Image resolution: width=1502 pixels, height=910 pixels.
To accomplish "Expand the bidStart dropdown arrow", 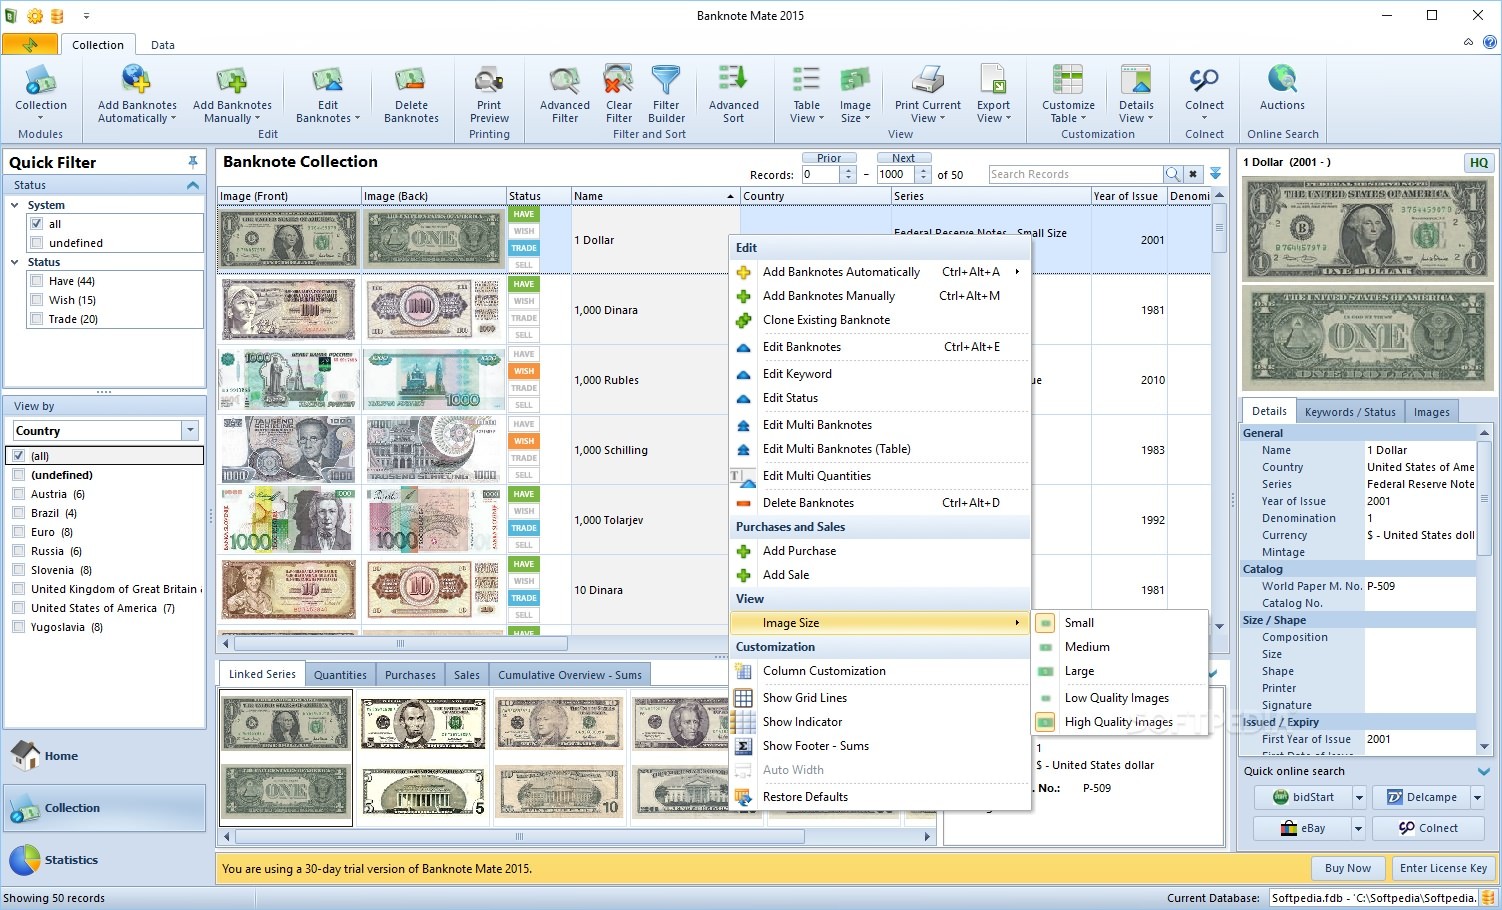I will [x=1358, y=797].
